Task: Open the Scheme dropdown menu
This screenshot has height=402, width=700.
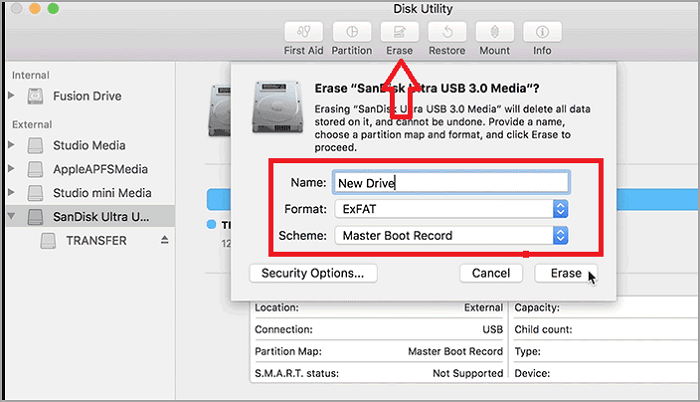Action: [453, 236]
